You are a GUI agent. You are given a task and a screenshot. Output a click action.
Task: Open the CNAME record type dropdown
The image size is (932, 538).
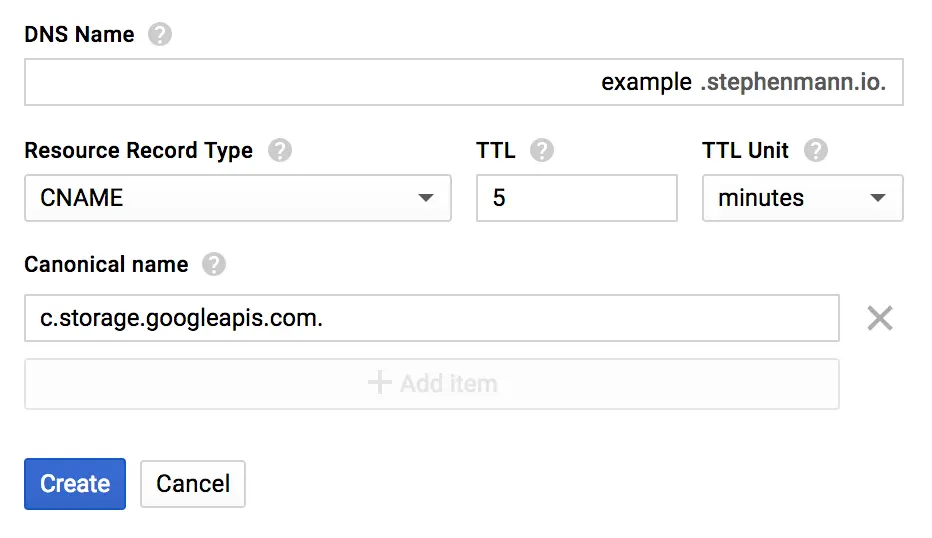tap(237, 198)
